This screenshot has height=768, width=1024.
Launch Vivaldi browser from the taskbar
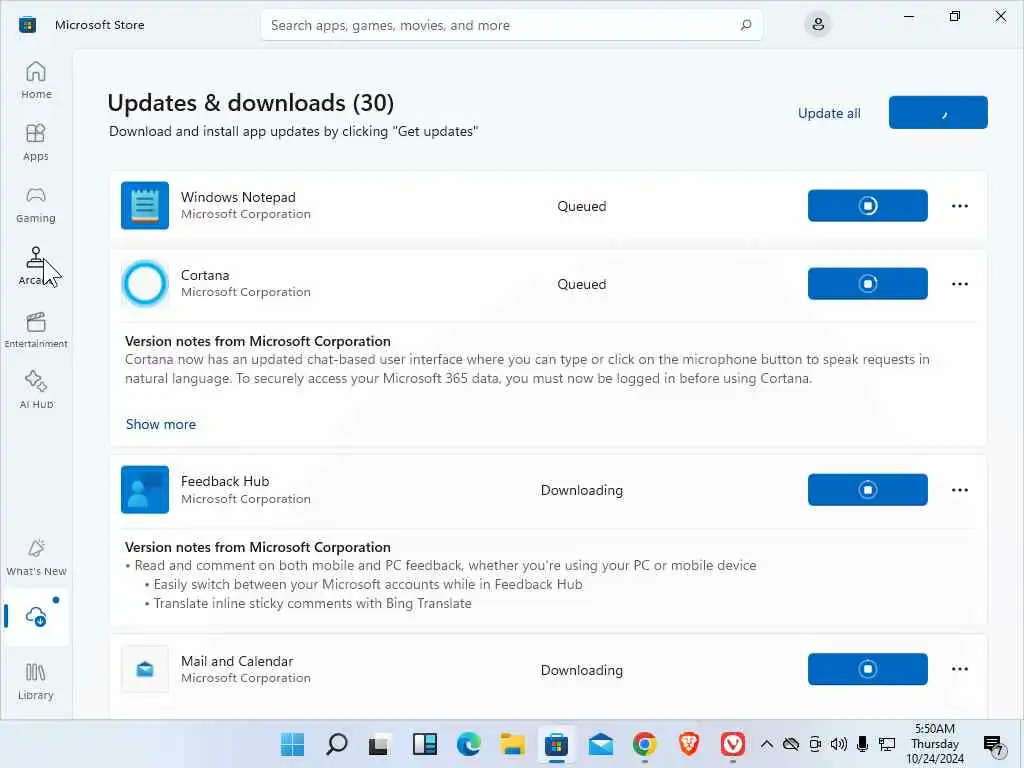click(x=733, y=744)
